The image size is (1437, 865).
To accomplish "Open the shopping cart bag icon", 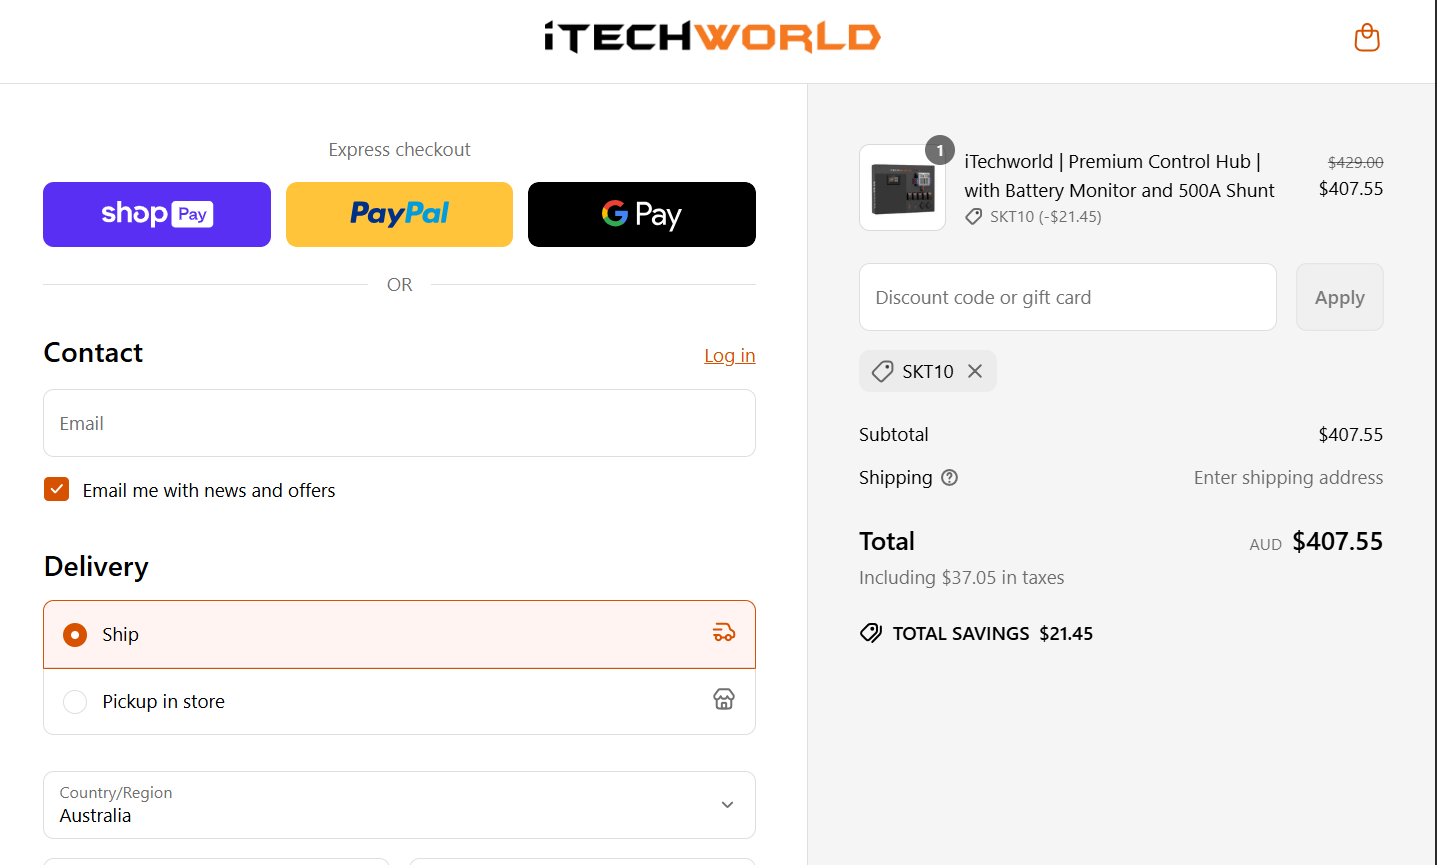I will click(1366, 37).
